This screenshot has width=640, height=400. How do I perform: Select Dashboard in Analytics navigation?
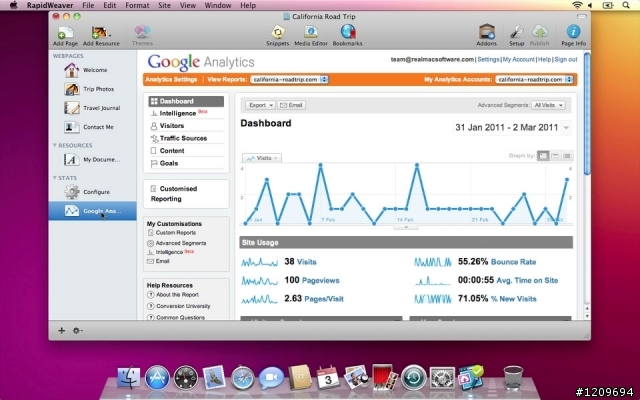186,101
